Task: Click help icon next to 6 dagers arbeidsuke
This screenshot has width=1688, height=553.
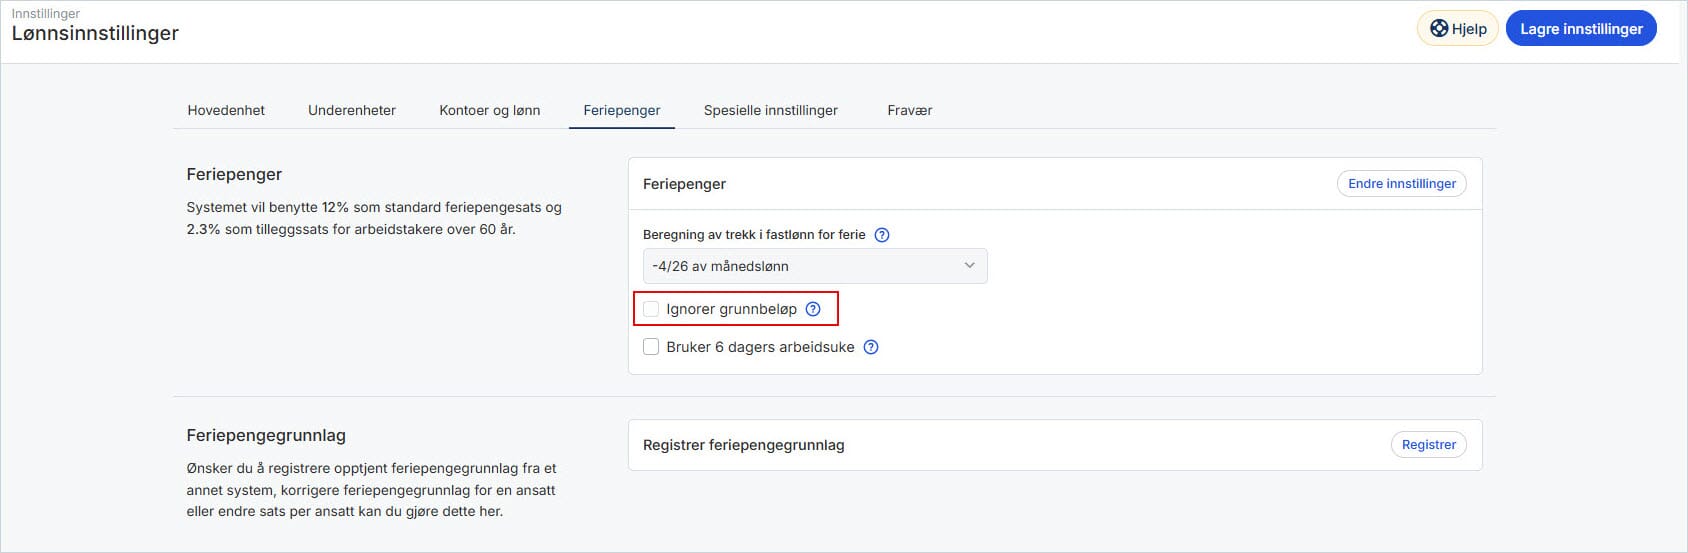Action: pyautogui.click(x=871, y=347)
